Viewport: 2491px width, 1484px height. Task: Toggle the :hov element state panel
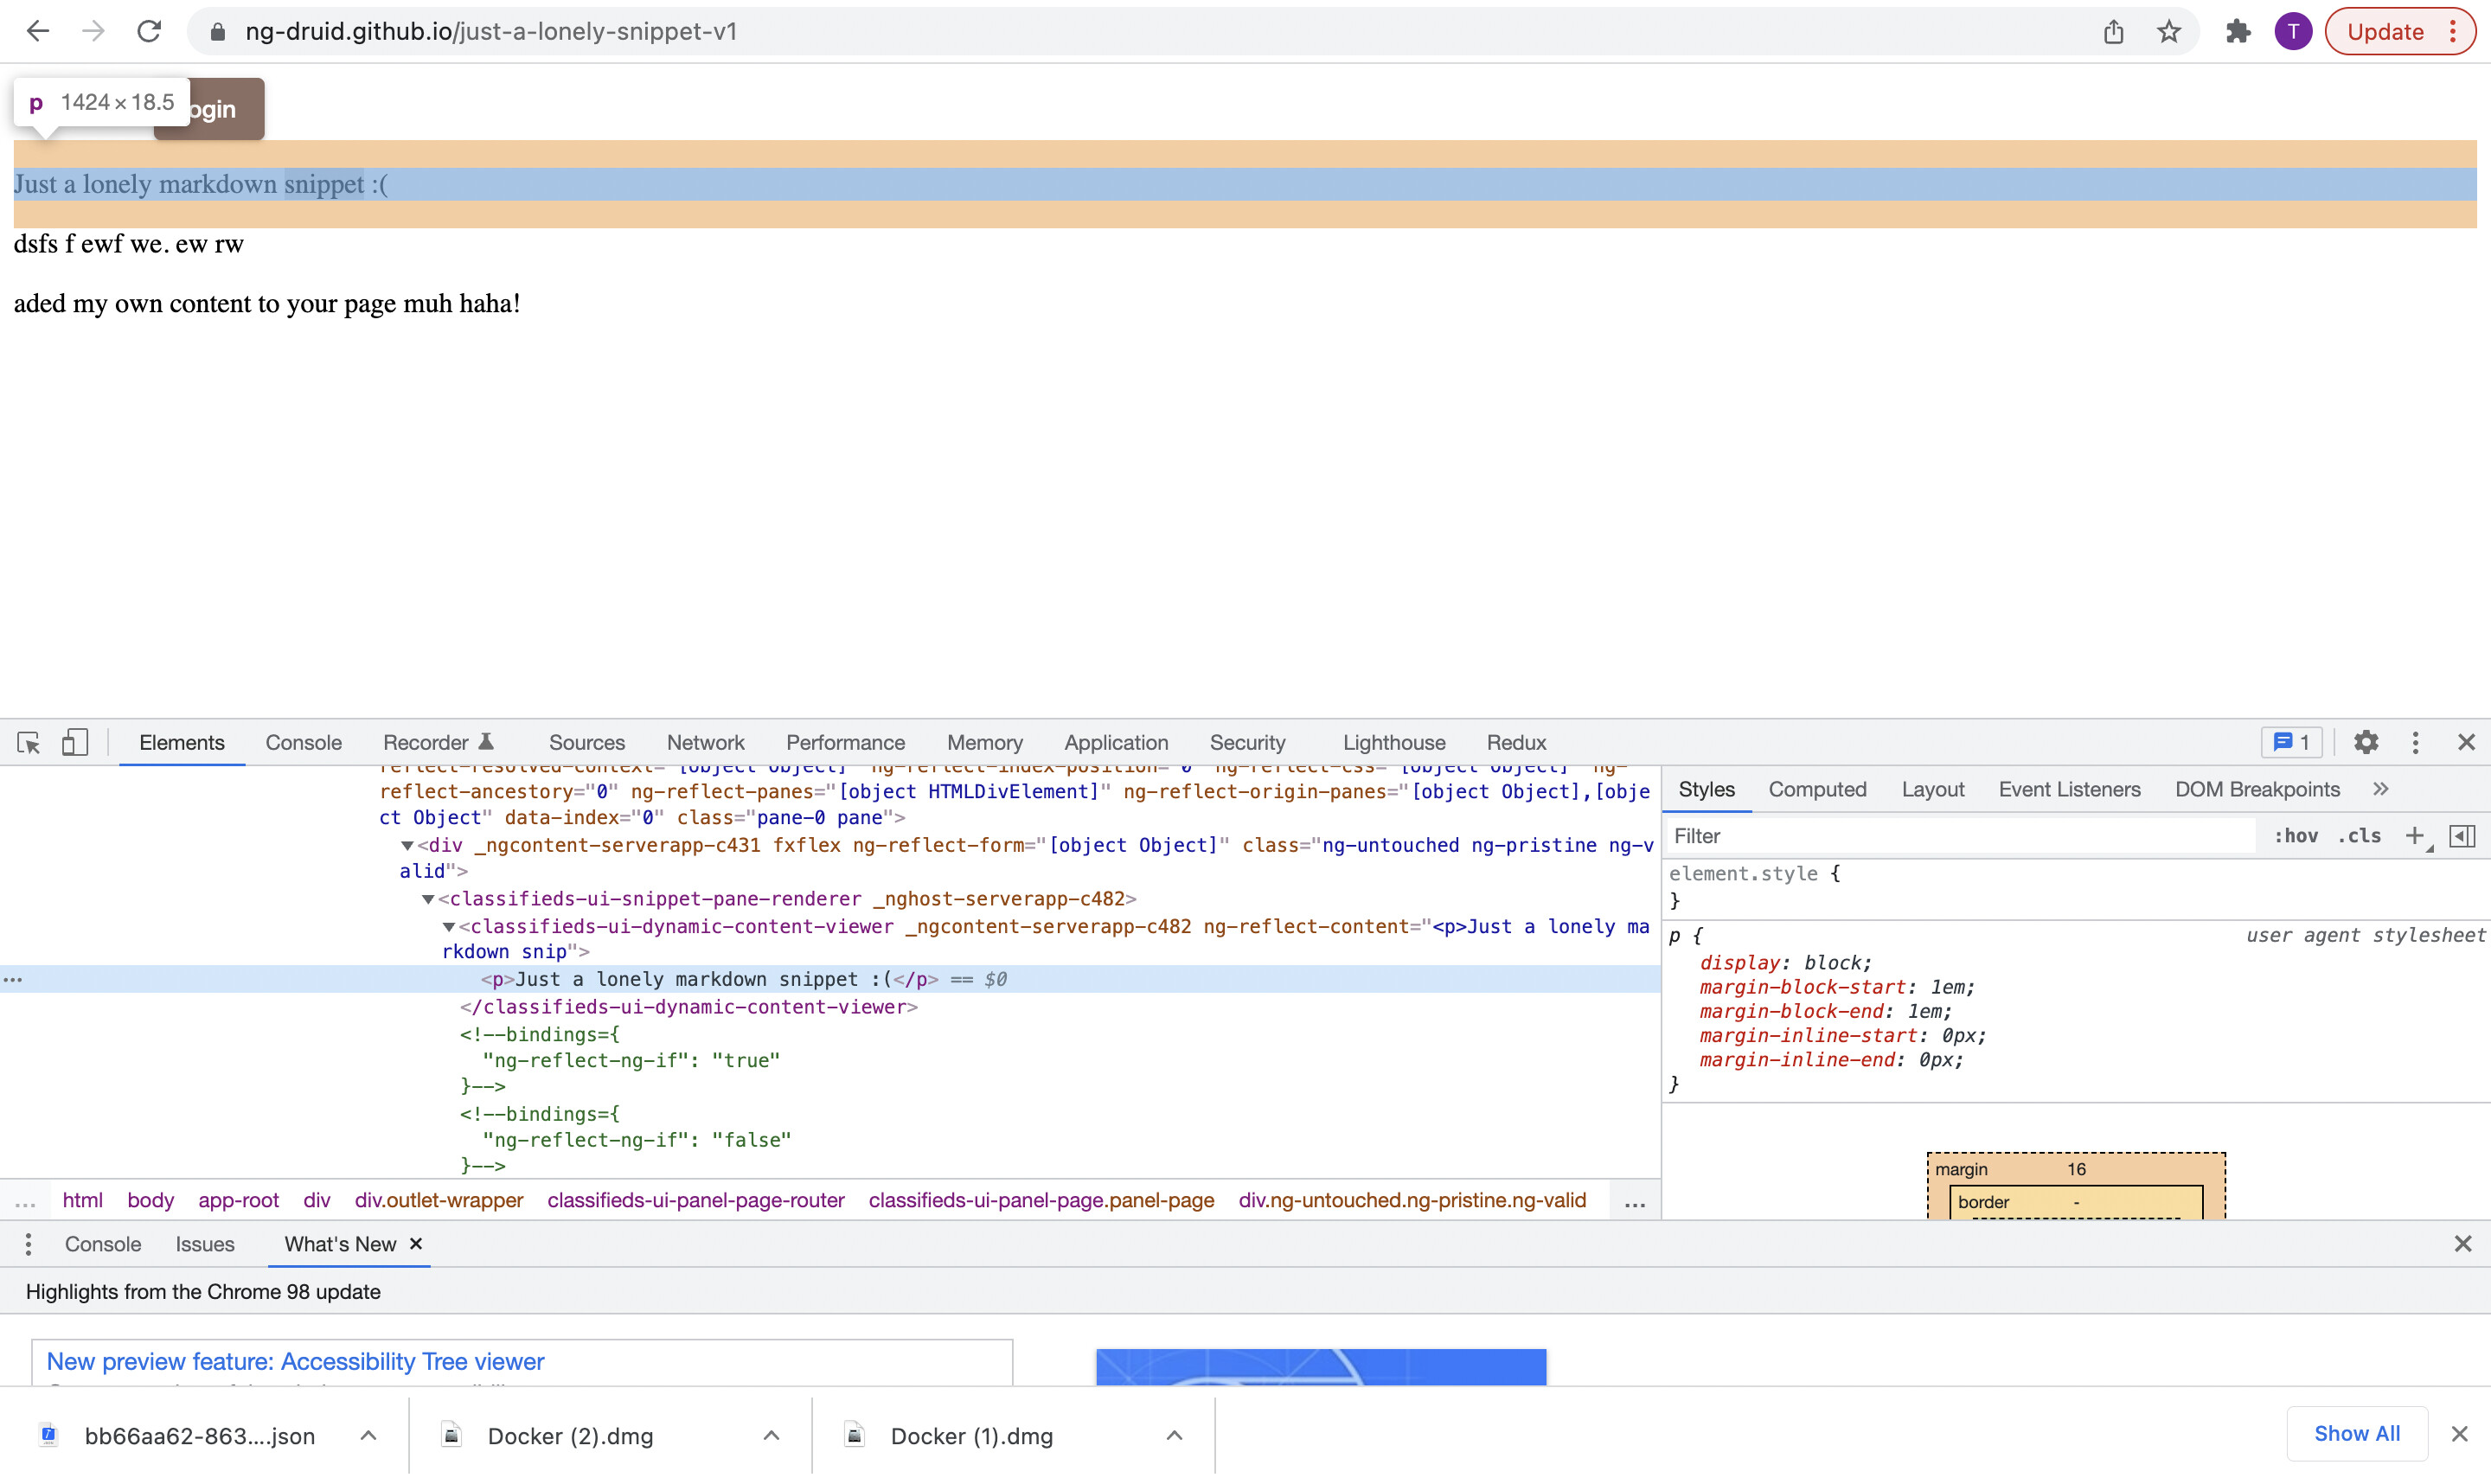click(2296, 836)
